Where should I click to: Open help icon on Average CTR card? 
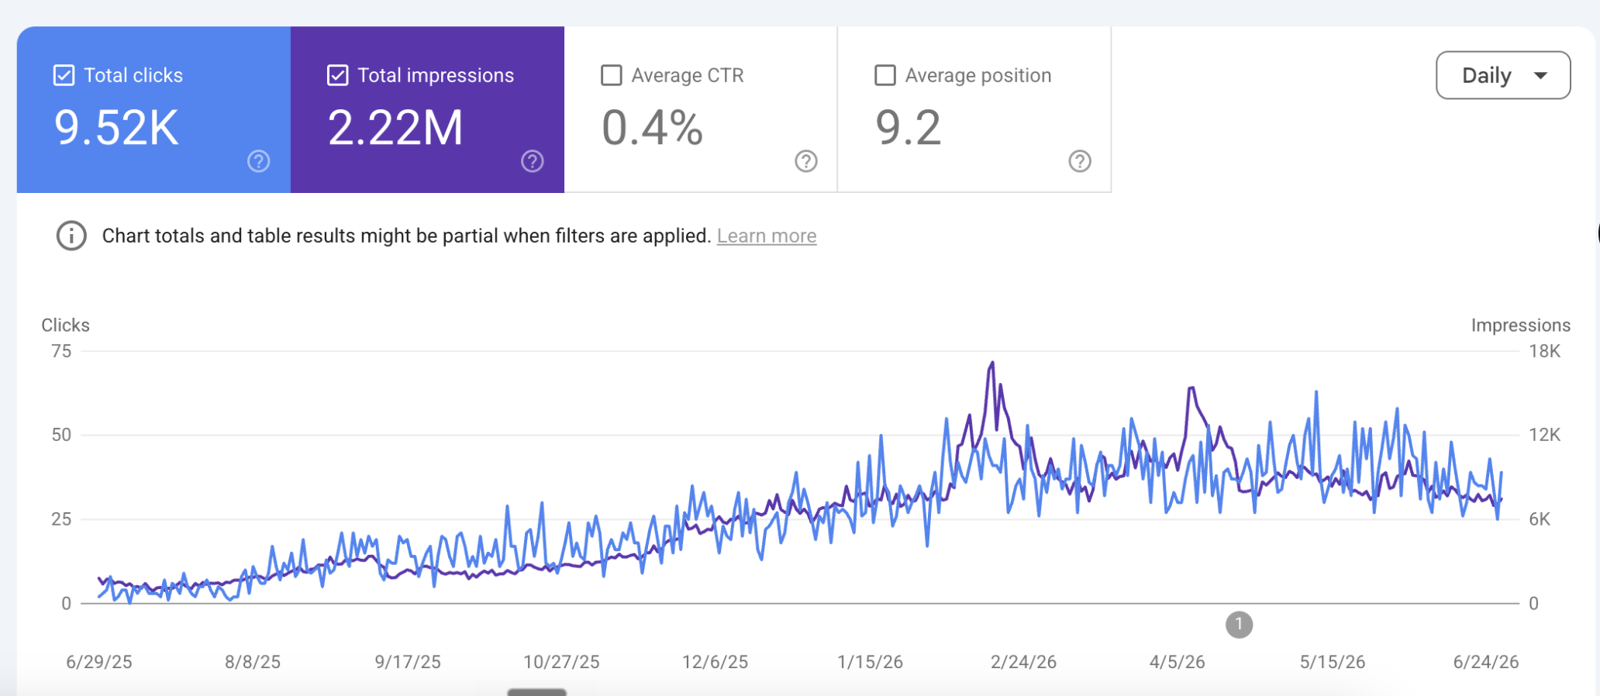[x=806, y=161]
